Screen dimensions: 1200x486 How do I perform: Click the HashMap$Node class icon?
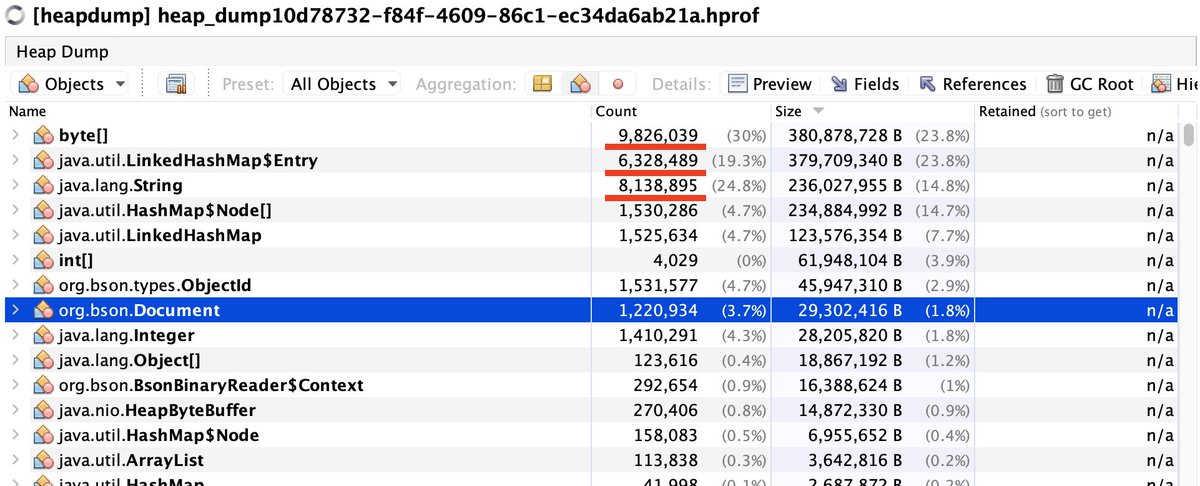pyautogui.click(x=42, y=435)
